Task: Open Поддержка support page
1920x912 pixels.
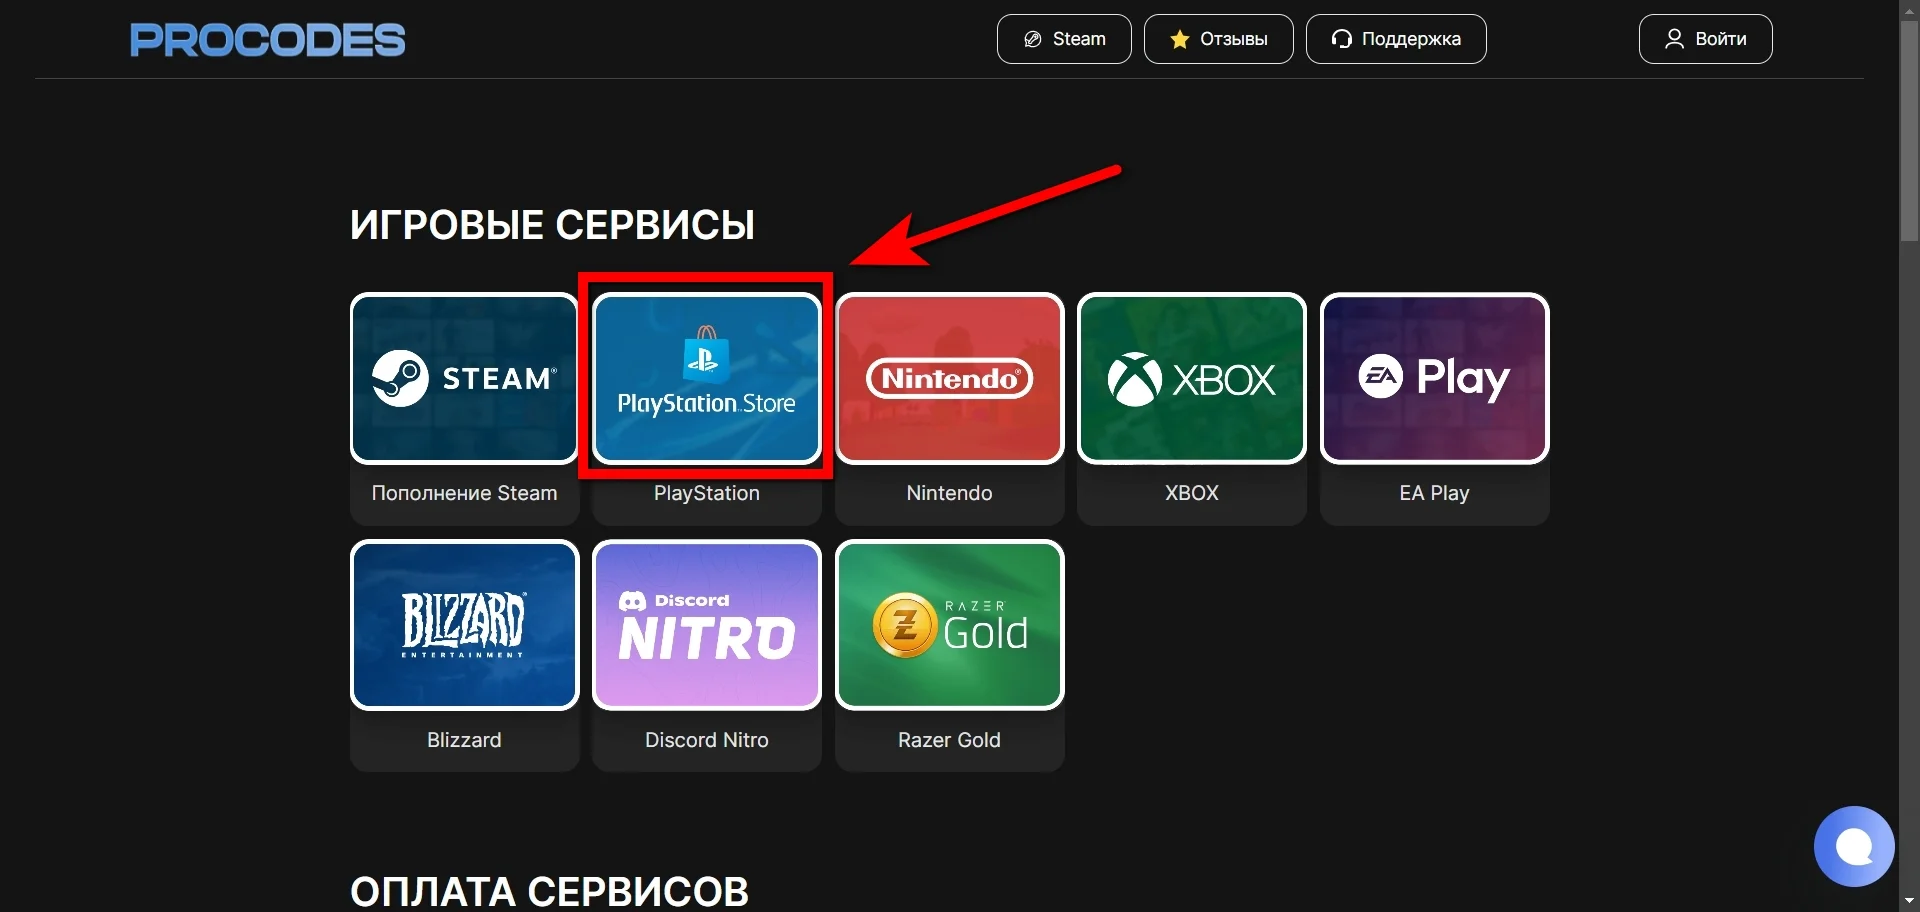Action: point(1396,39)
